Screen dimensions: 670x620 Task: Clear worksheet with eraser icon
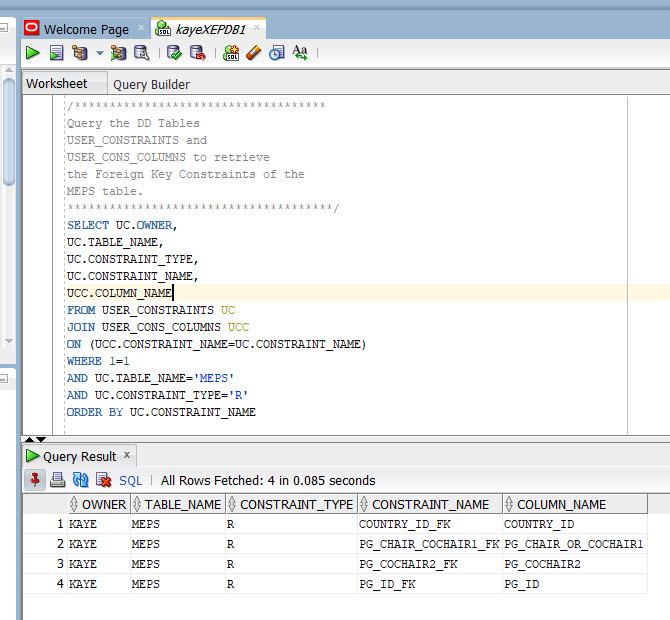coord(253,53)
